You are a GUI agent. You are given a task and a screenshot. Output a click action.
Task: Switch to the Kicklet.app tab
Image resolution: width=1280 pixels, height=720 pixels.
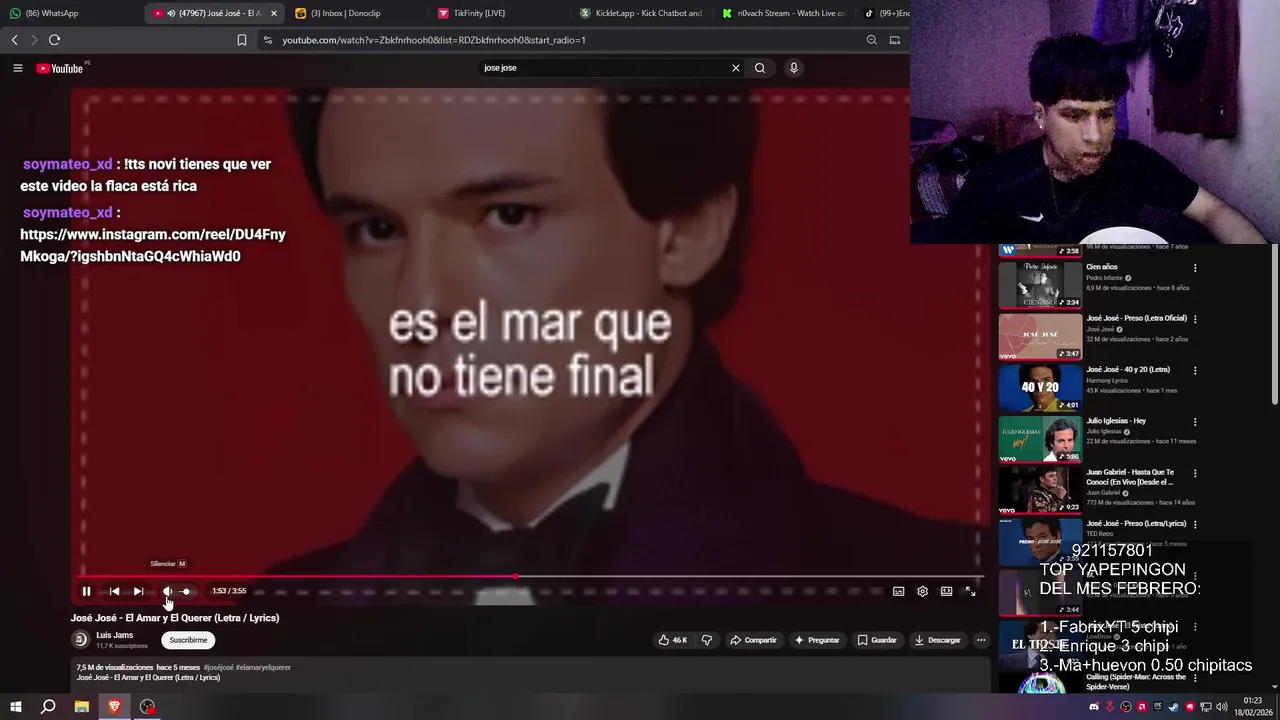point(640,13)
